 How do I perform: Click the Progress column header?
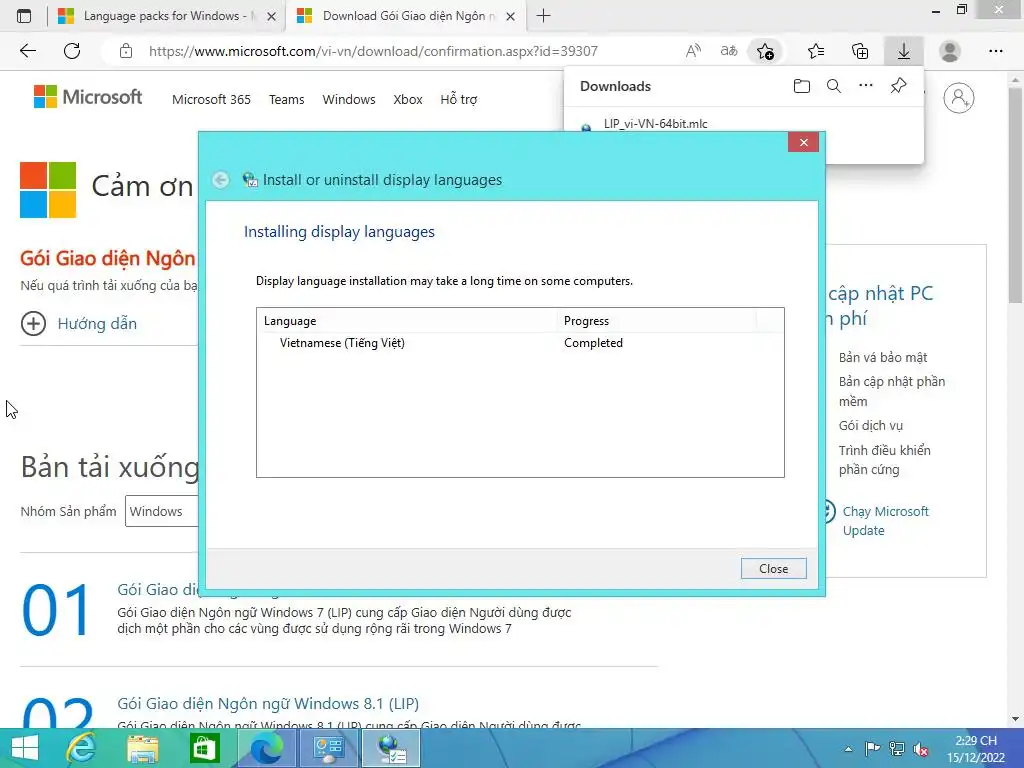656,321
